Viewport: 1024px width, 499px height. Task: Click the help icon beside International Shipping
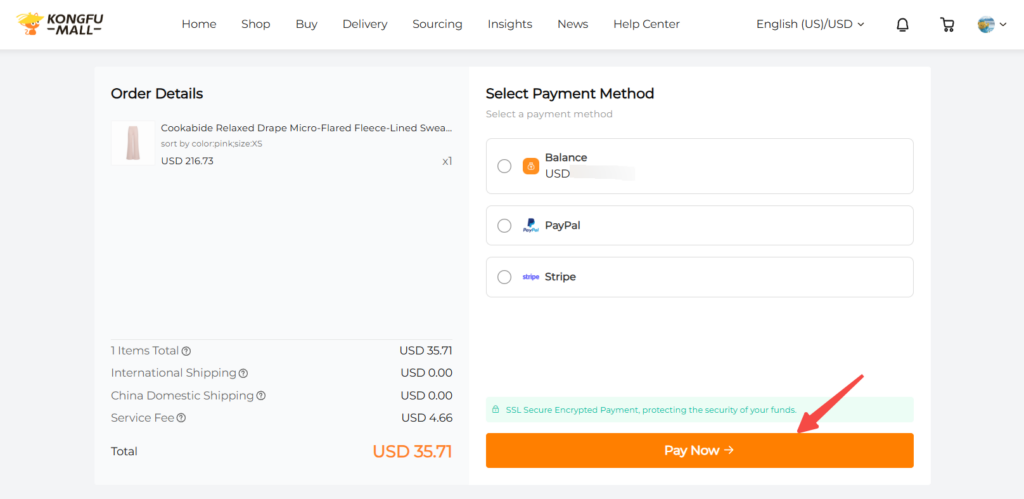pyautogui.click(x=243, y=374)
